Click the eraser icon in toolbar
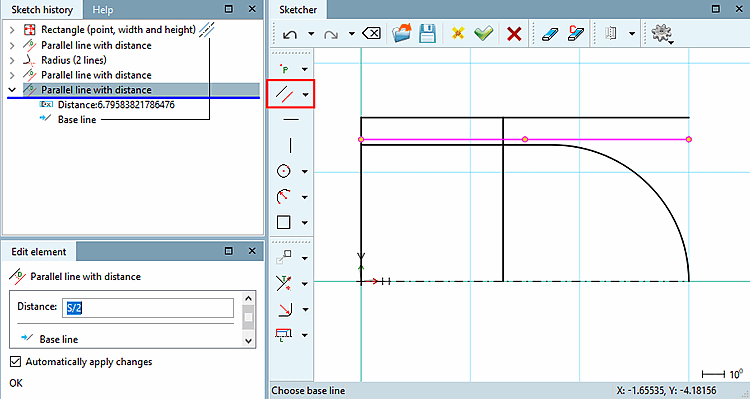The image size is (750, 399). tap(550, 34)
